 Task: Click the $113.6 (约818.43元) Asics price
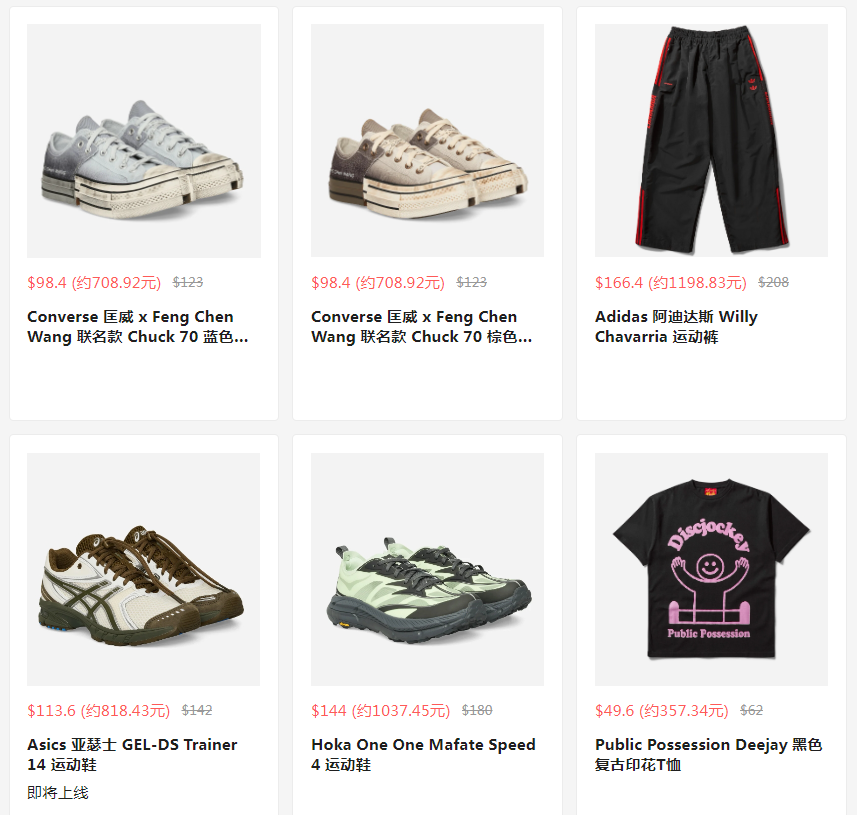pyautogui.click(x=98, y=711)
